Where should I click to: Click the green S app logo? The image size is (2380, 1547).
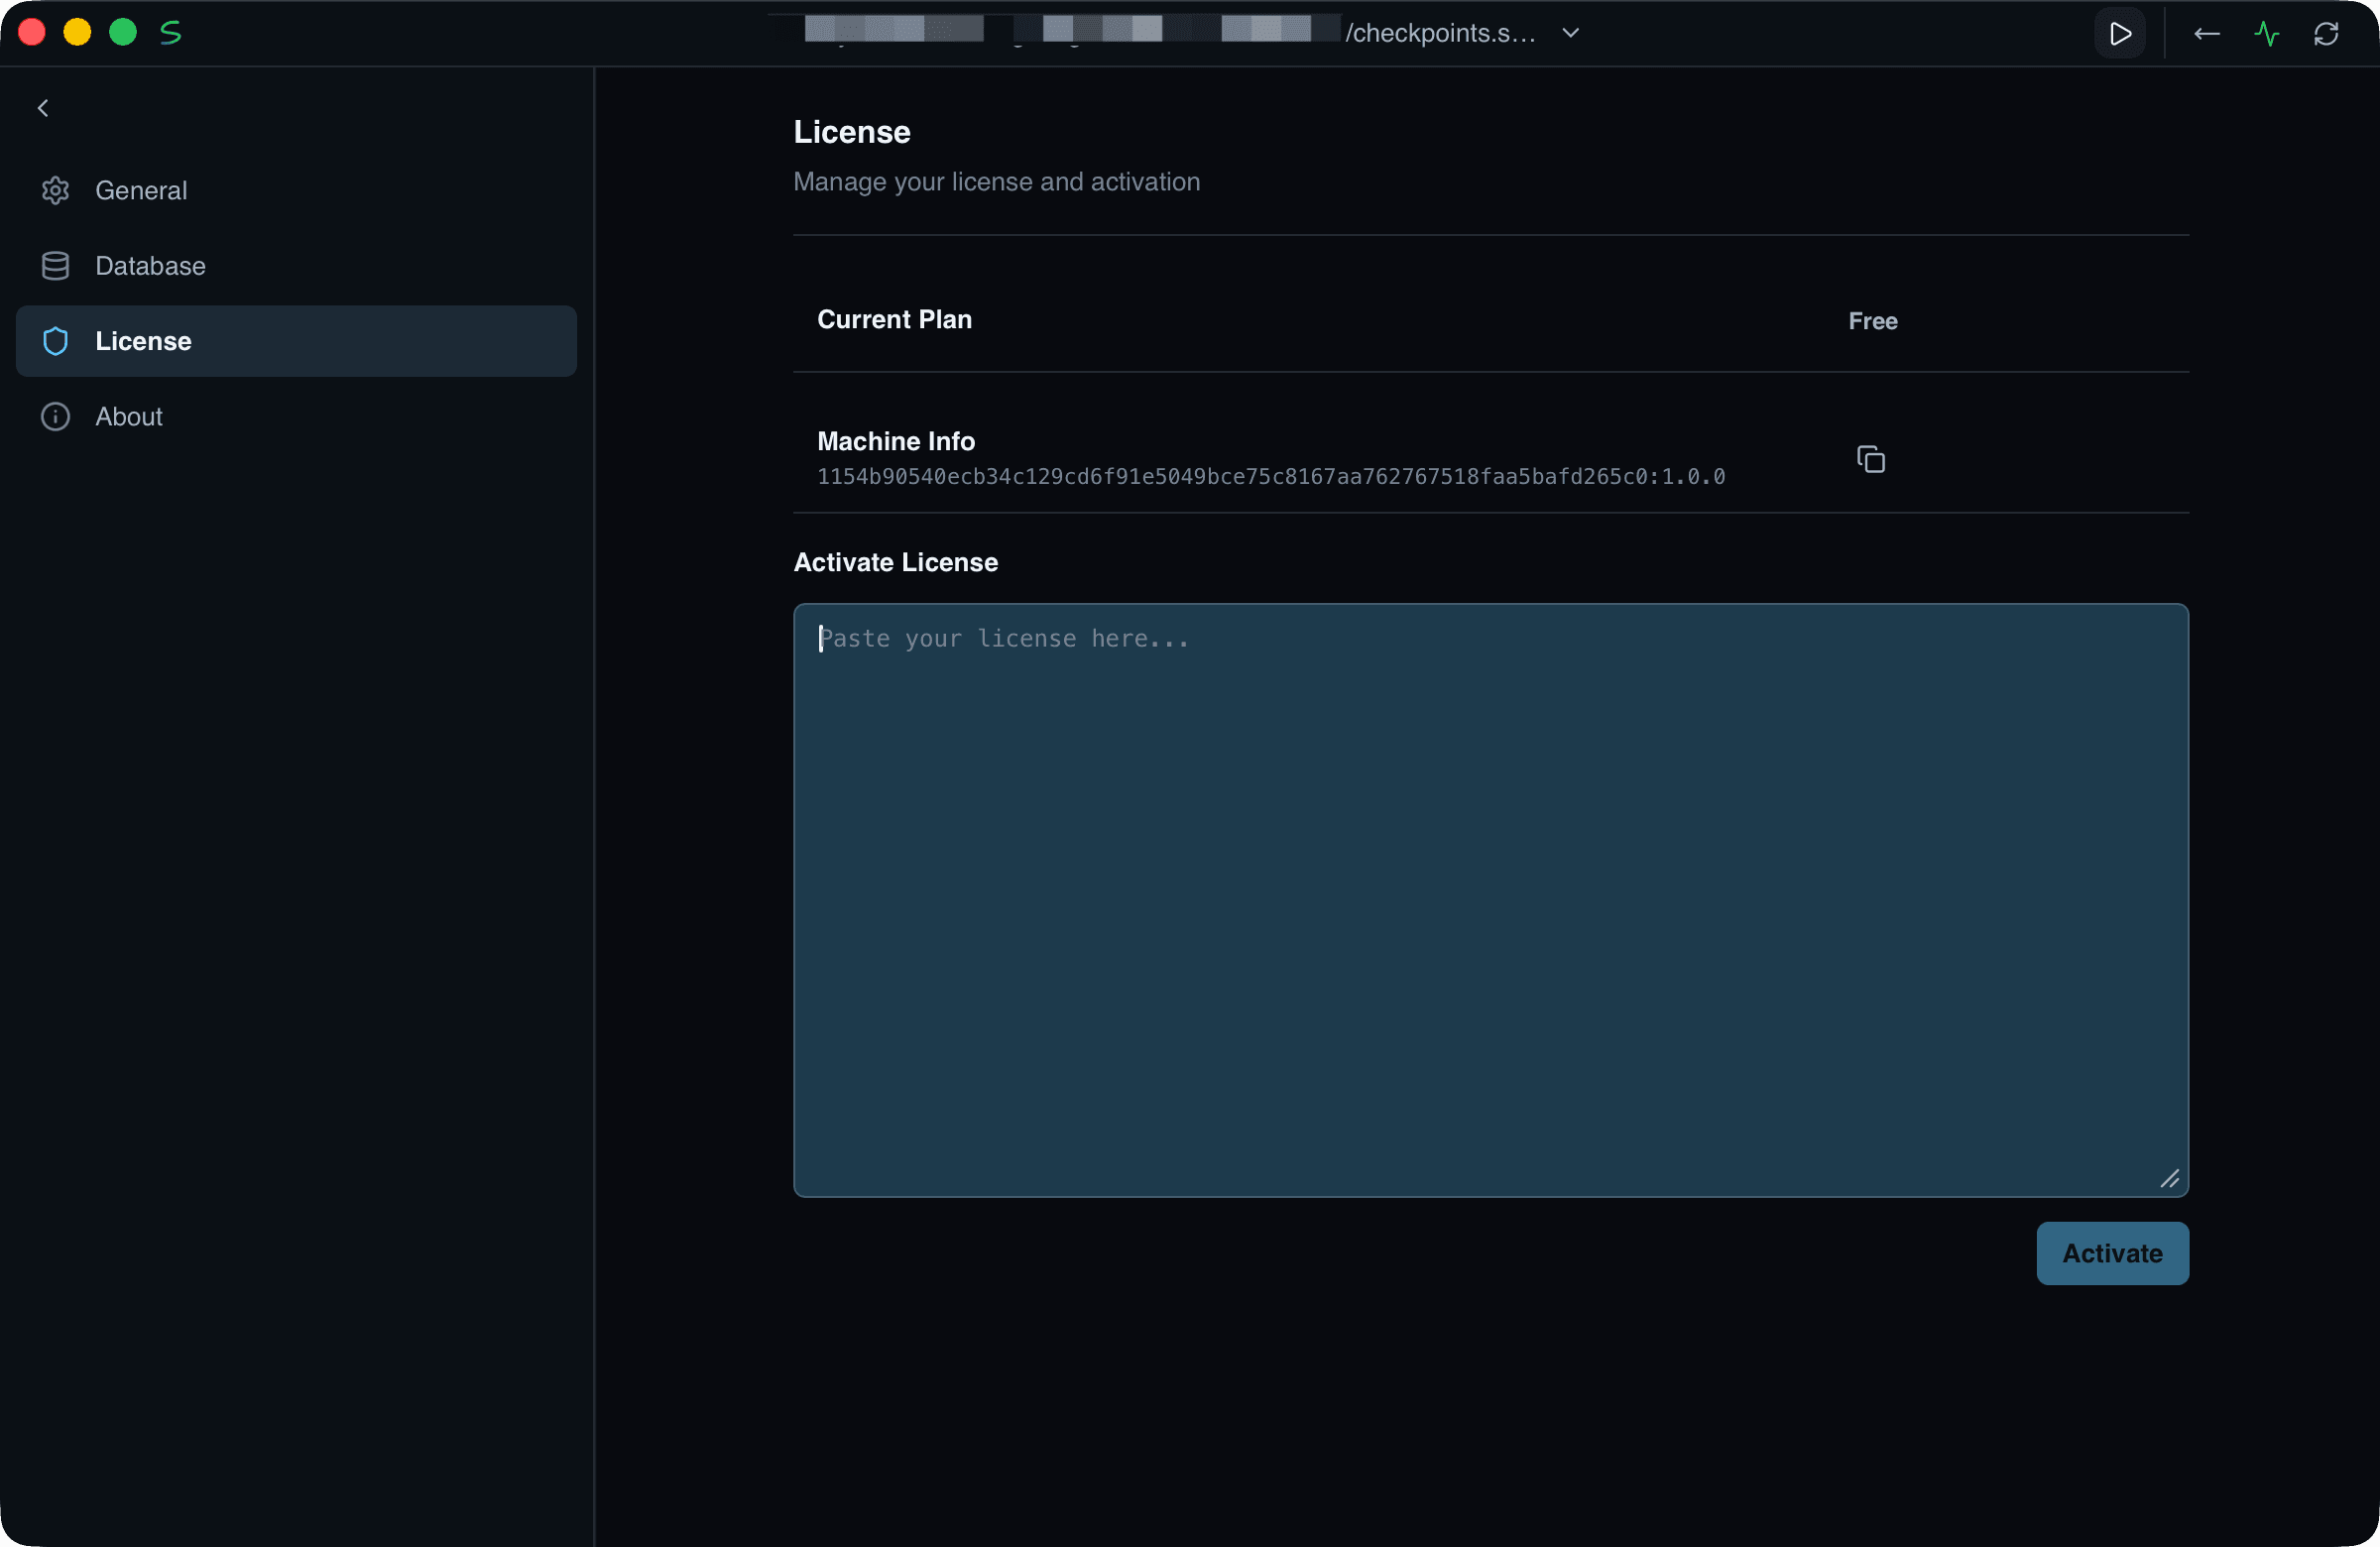coord(171,33)
